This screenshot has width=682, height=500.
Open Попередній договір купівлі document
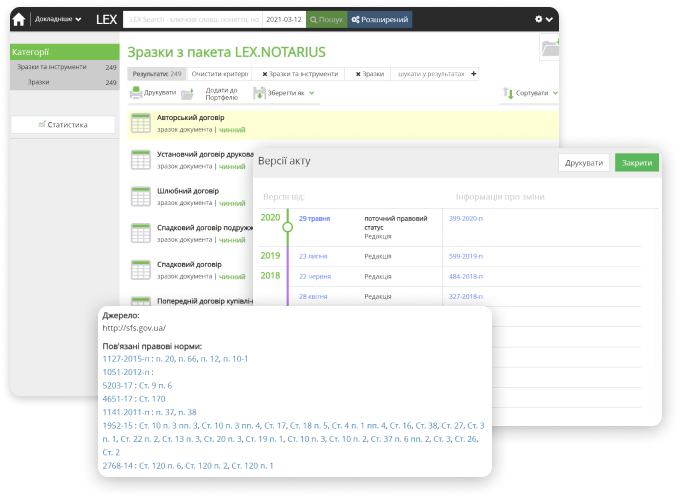205,301
